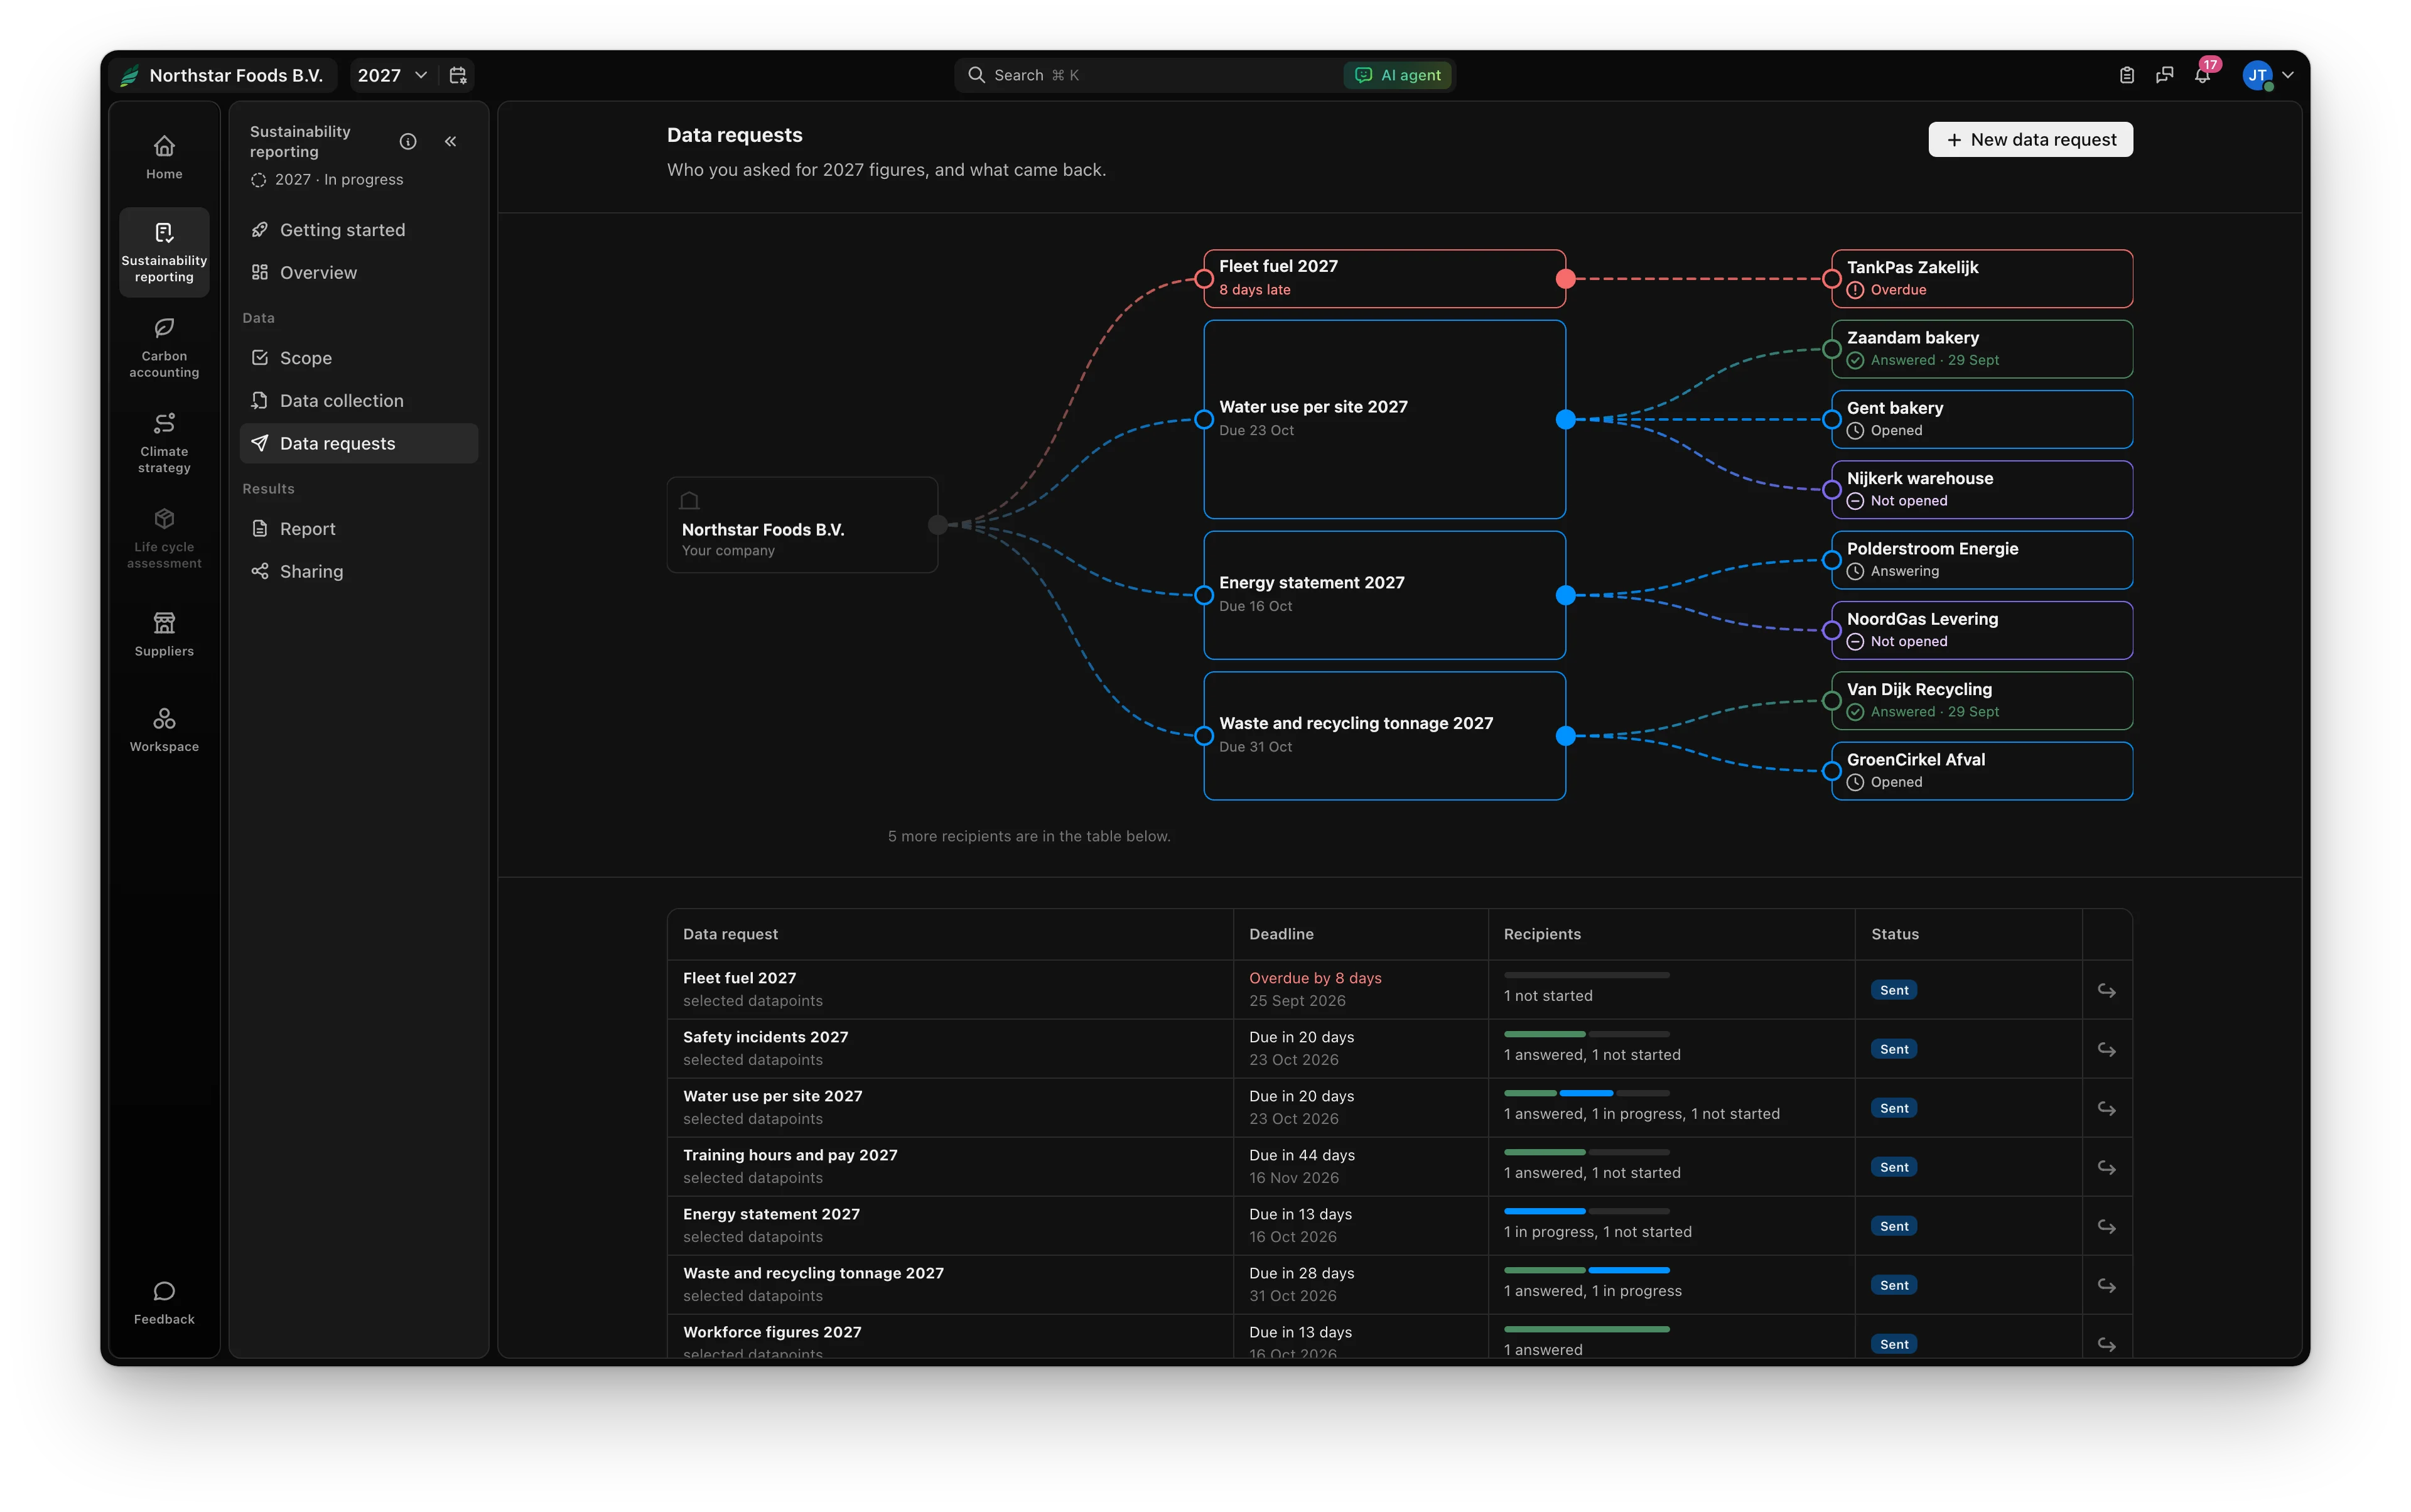Click the New data request button
The image size is (2411, 1512).
click(2030, 140)
